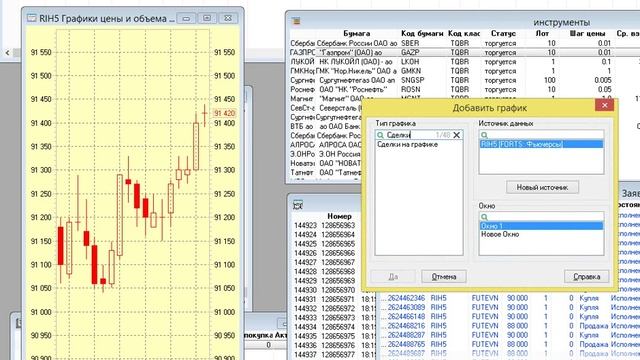Click the Бумага column header

(x=357, y=33)
